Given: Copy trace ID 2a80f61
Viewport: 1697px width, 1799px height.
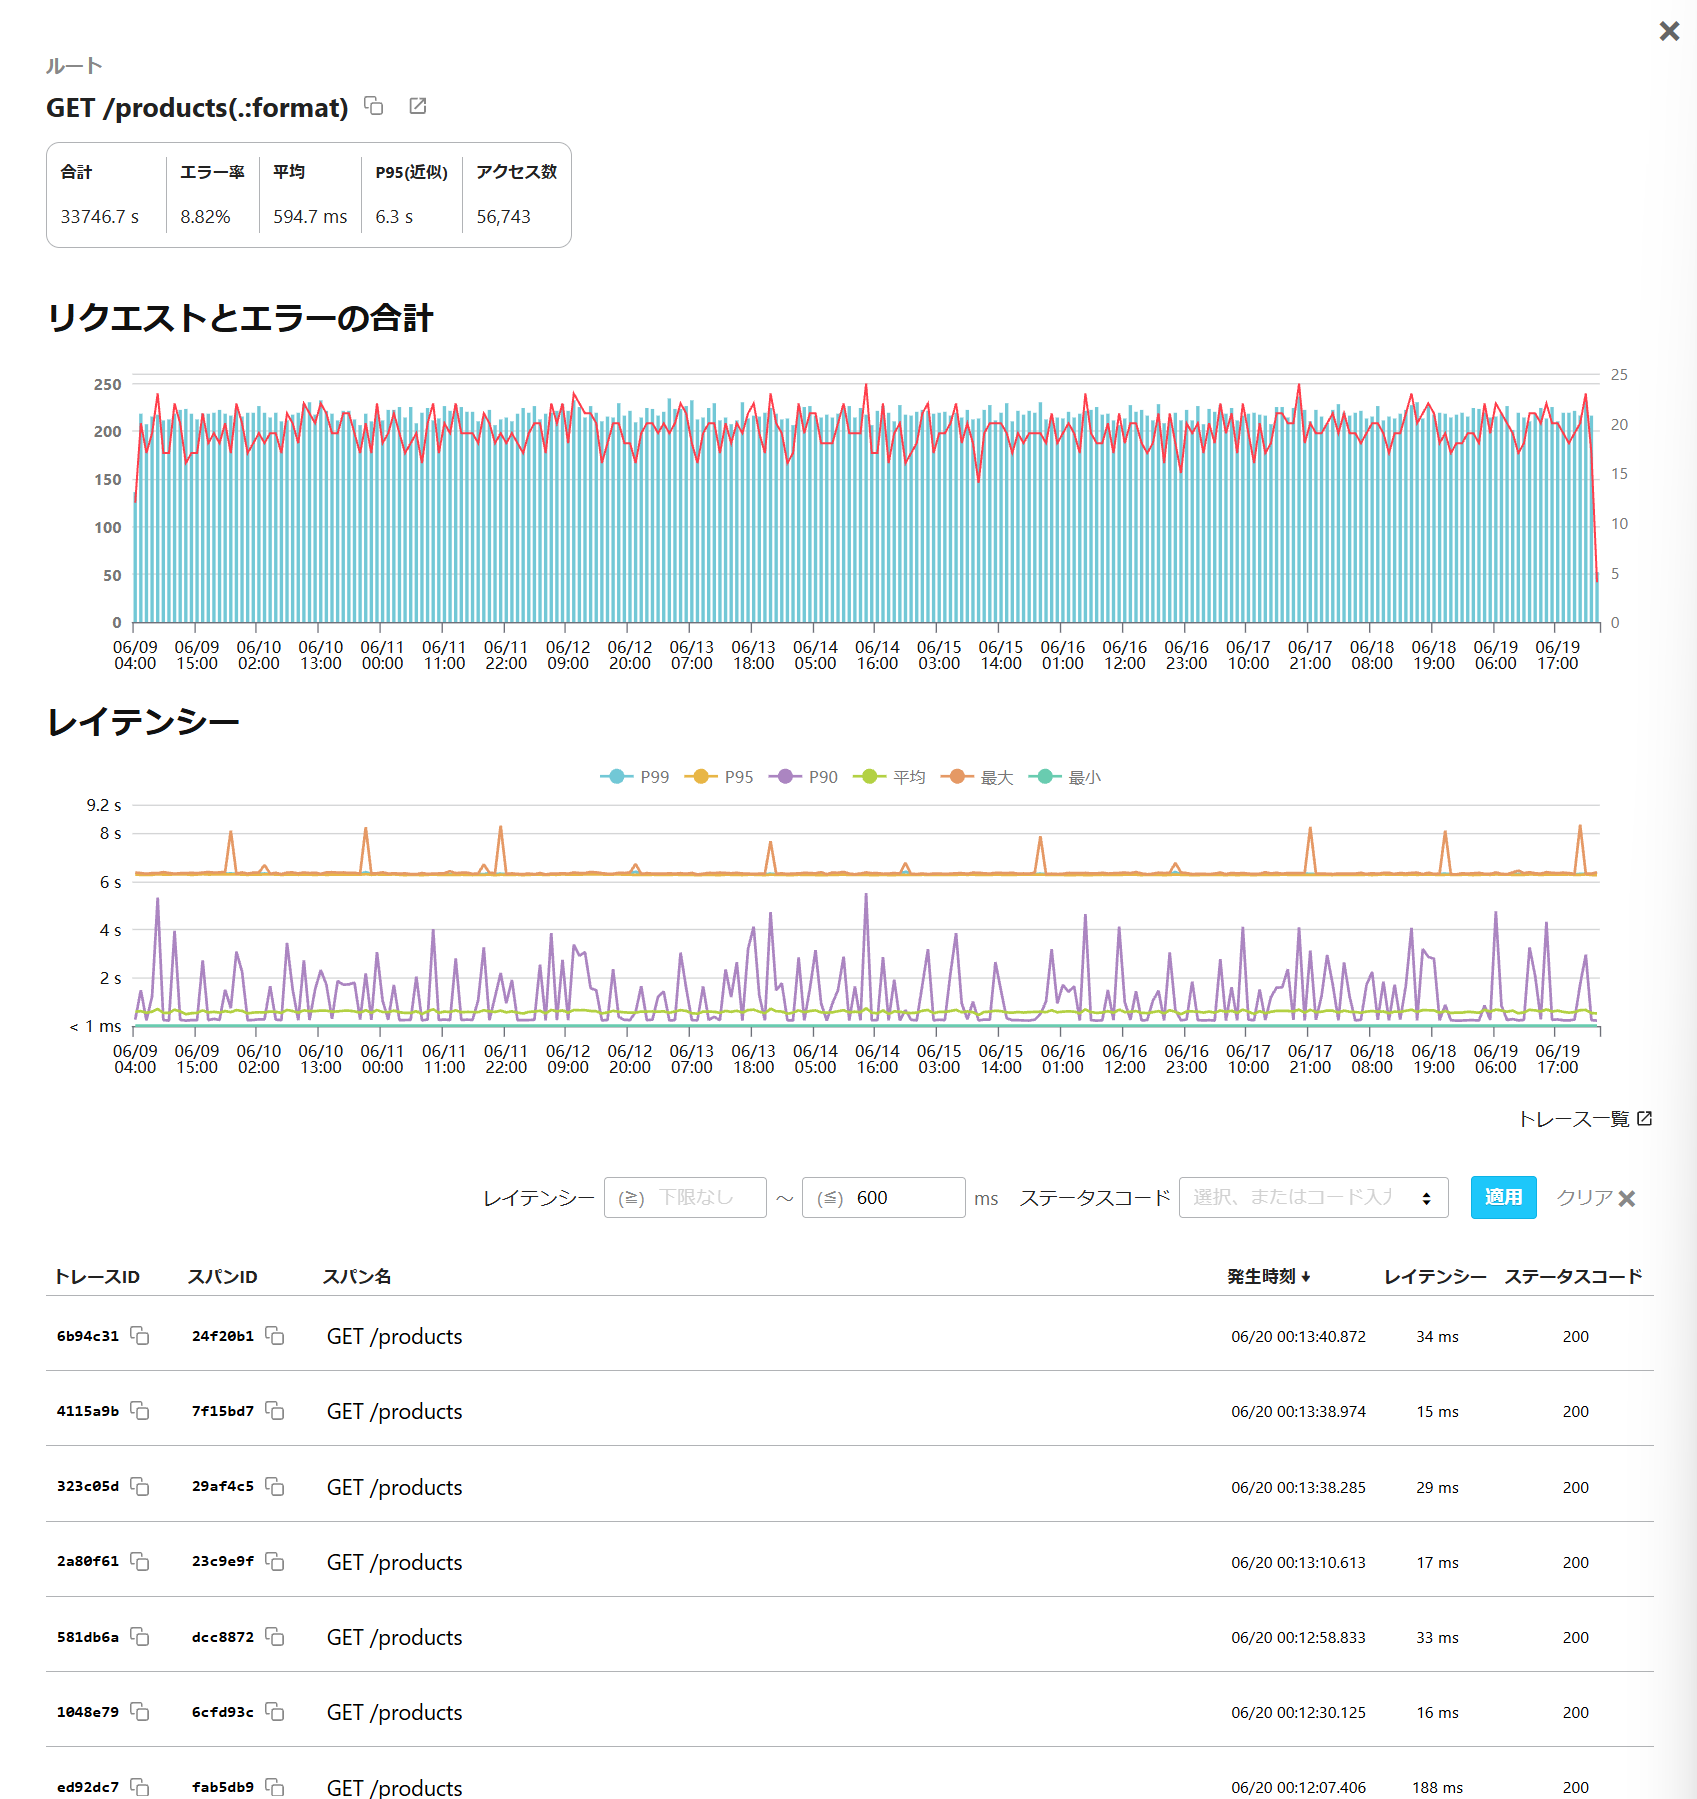Looking at the screenshot, I should 140,1562.
